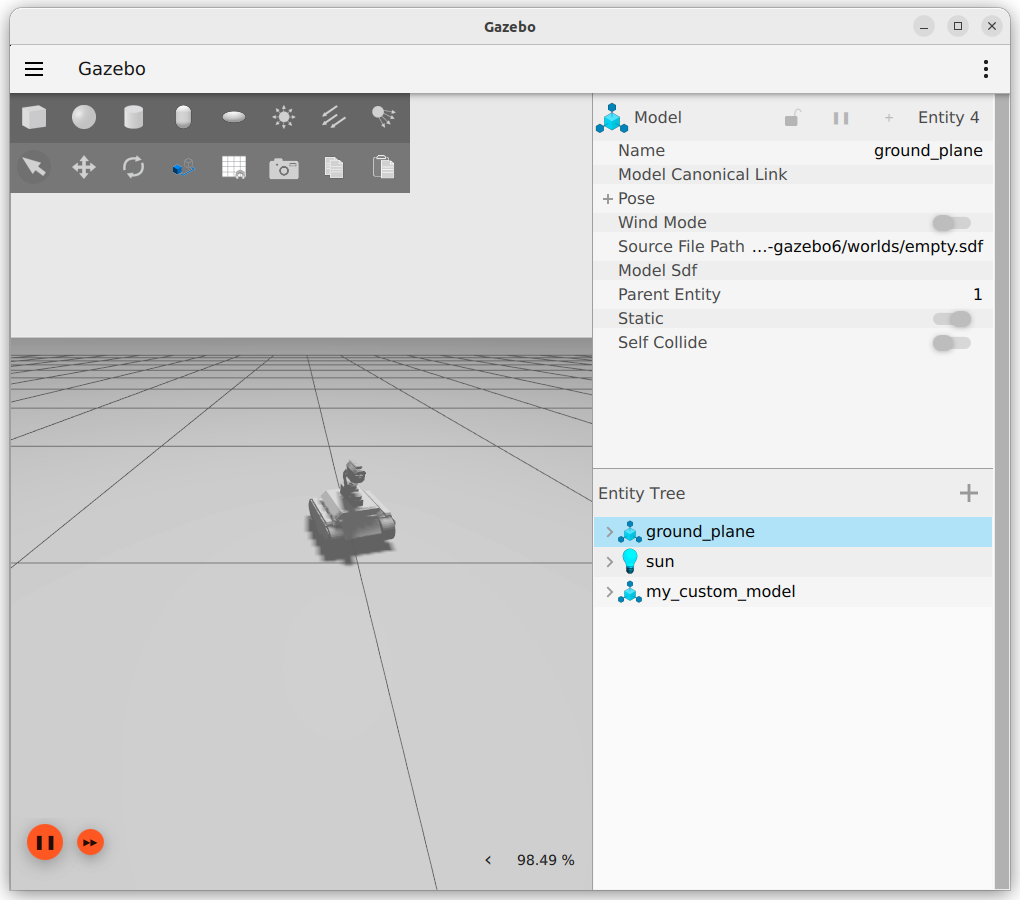Open the hamburger menu drawer

coord(34,69)
